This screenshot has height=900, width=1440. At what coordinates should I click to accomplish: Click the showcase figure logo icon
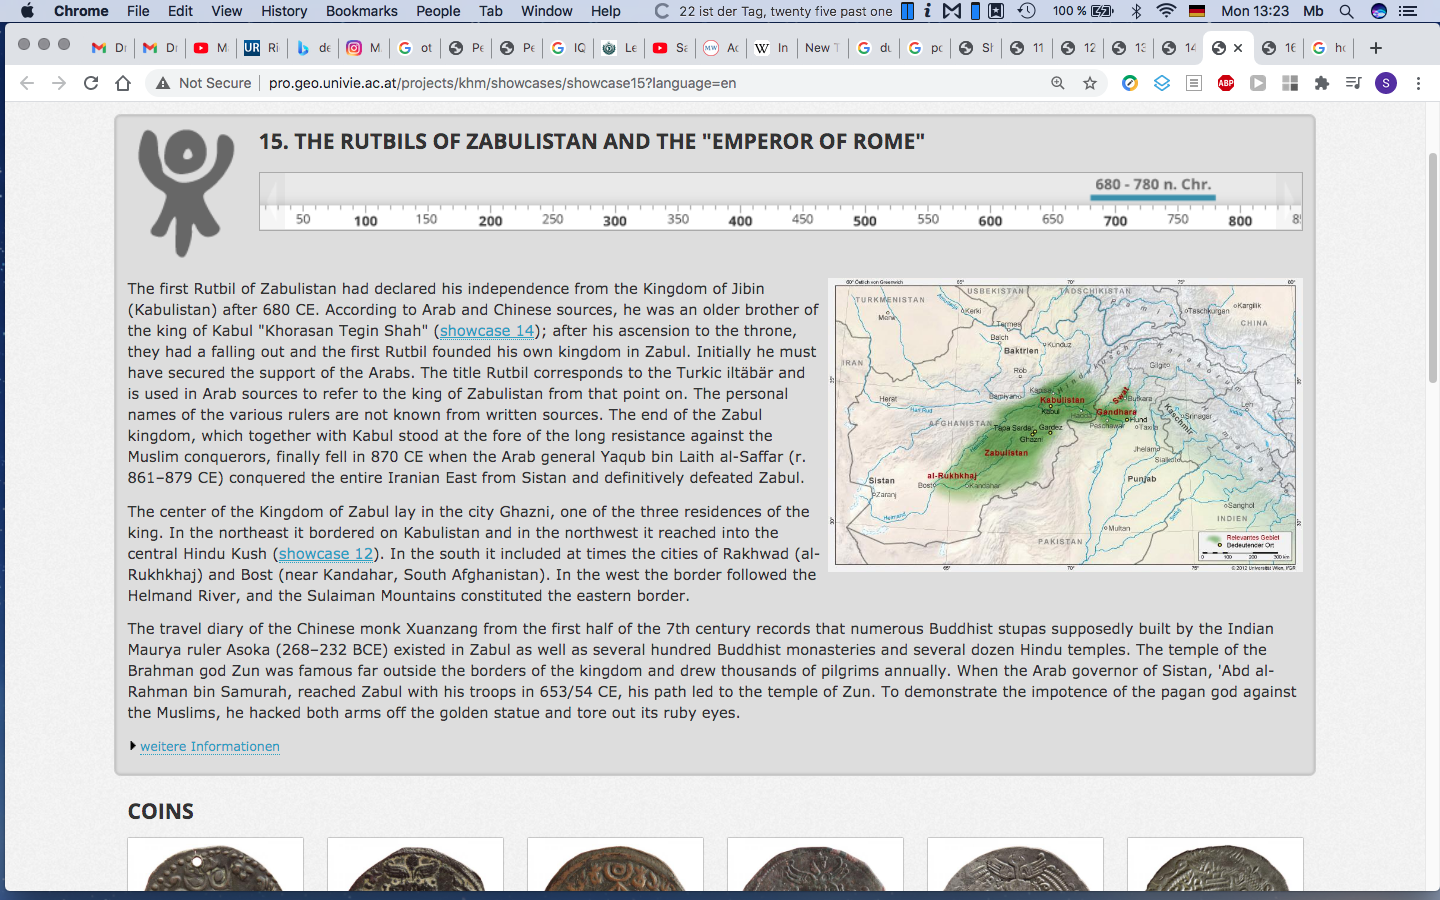click(x=186, y=192)
